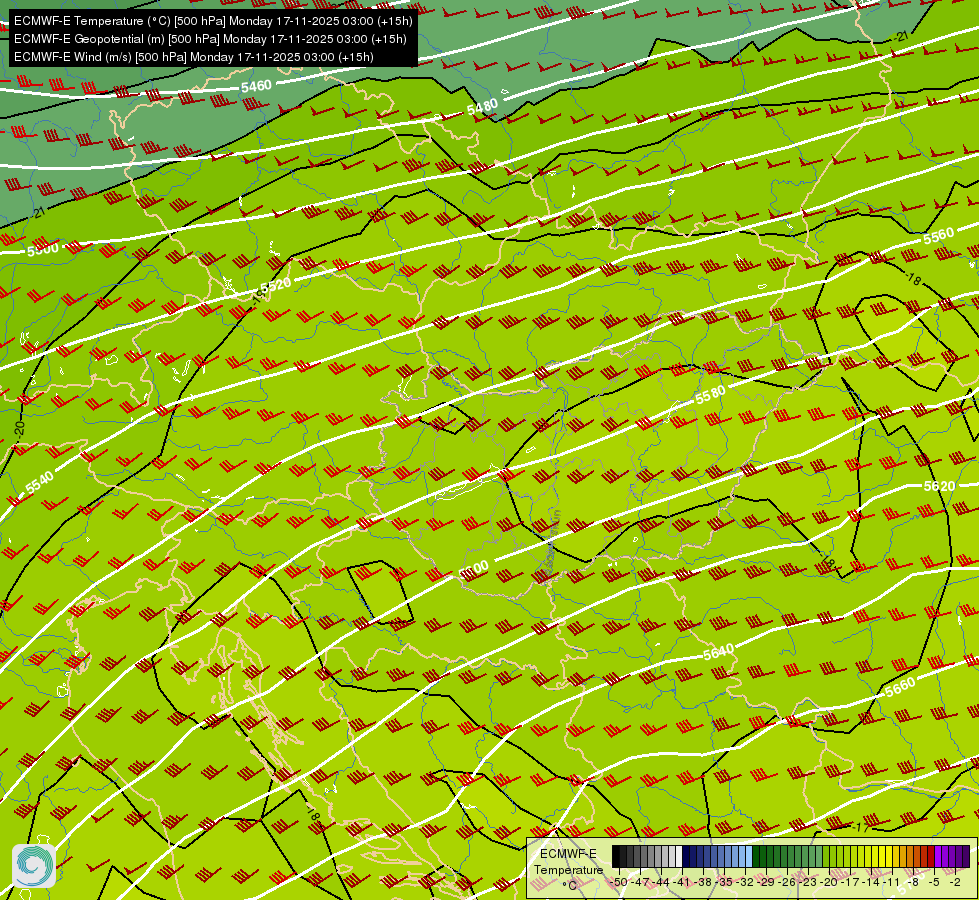Click the -11 value on the legend scale
The width and height of the screenshot is (979, 900).
point(892,882)
